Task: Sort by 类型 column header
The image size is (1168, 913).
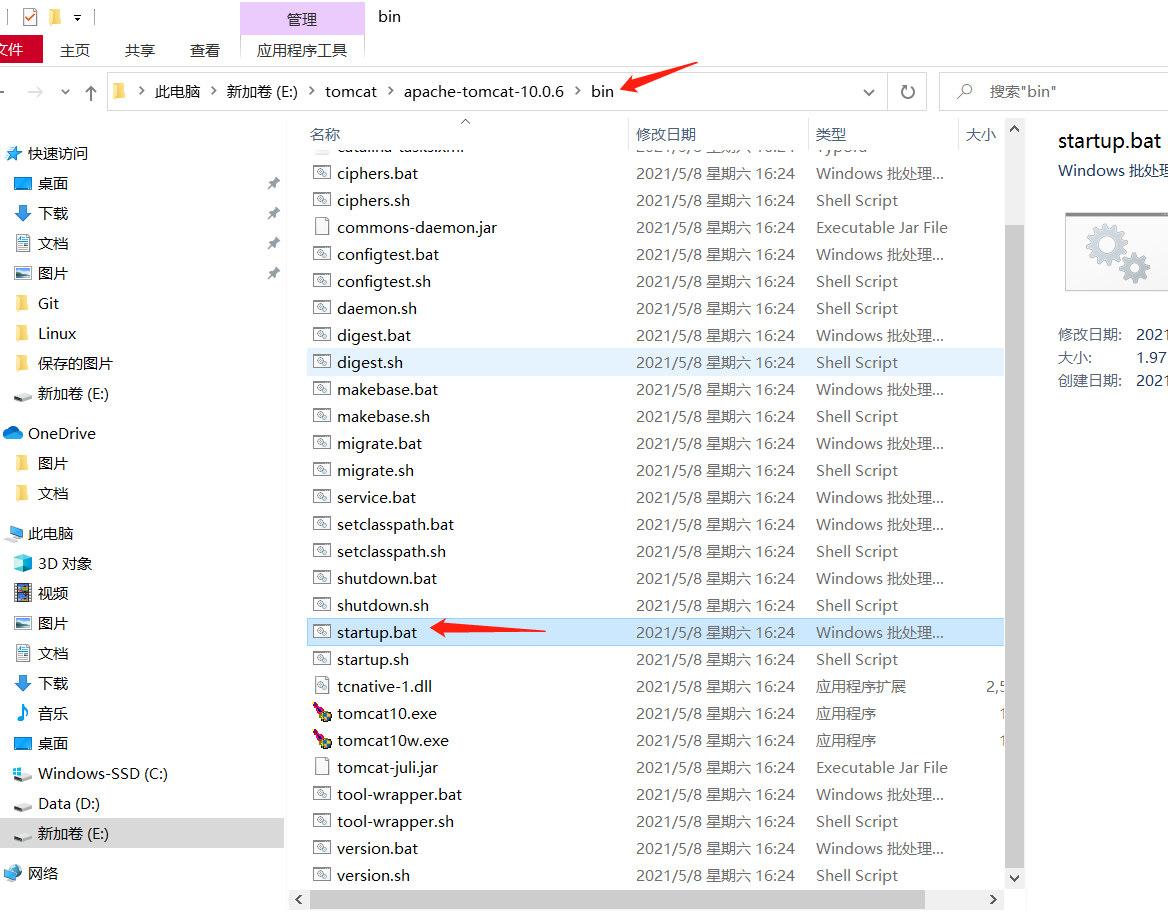Action: 831,134
